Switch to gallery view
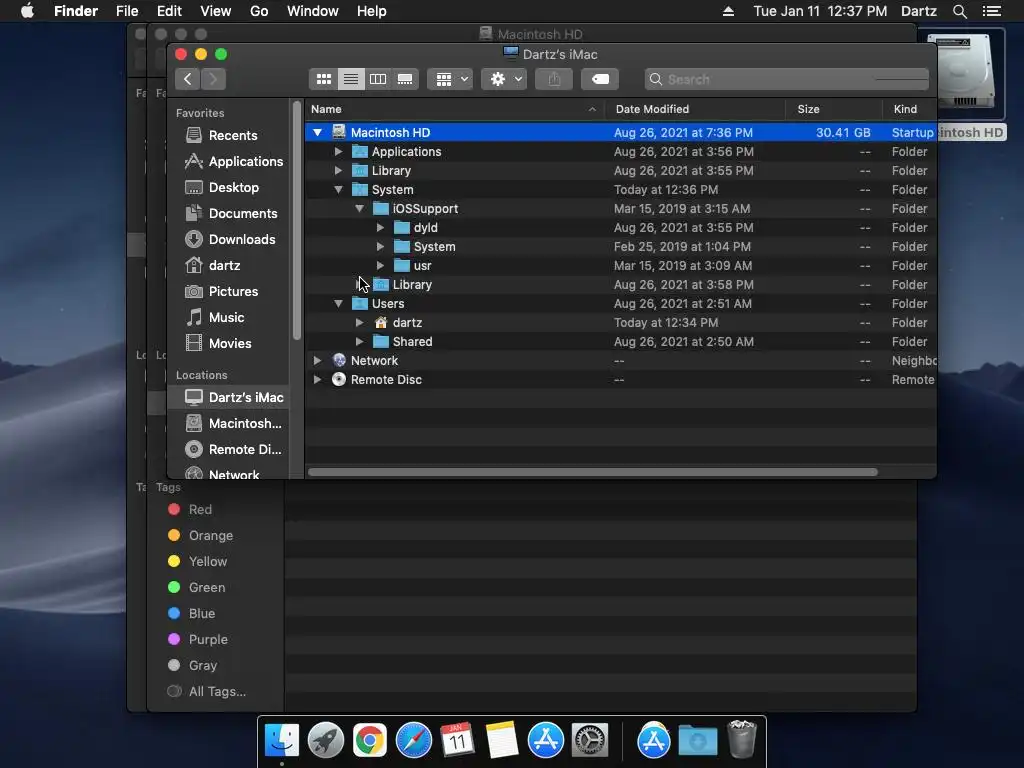The image size is (1024, 768). 405,79
